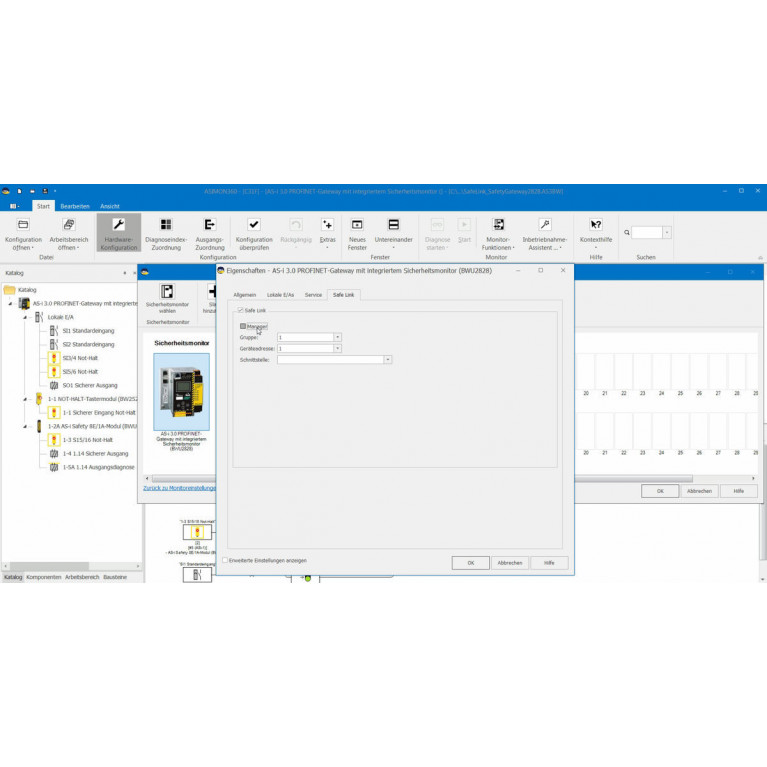Select the Safe Link tab
767x767 pixels.
(x=343, y=294)
